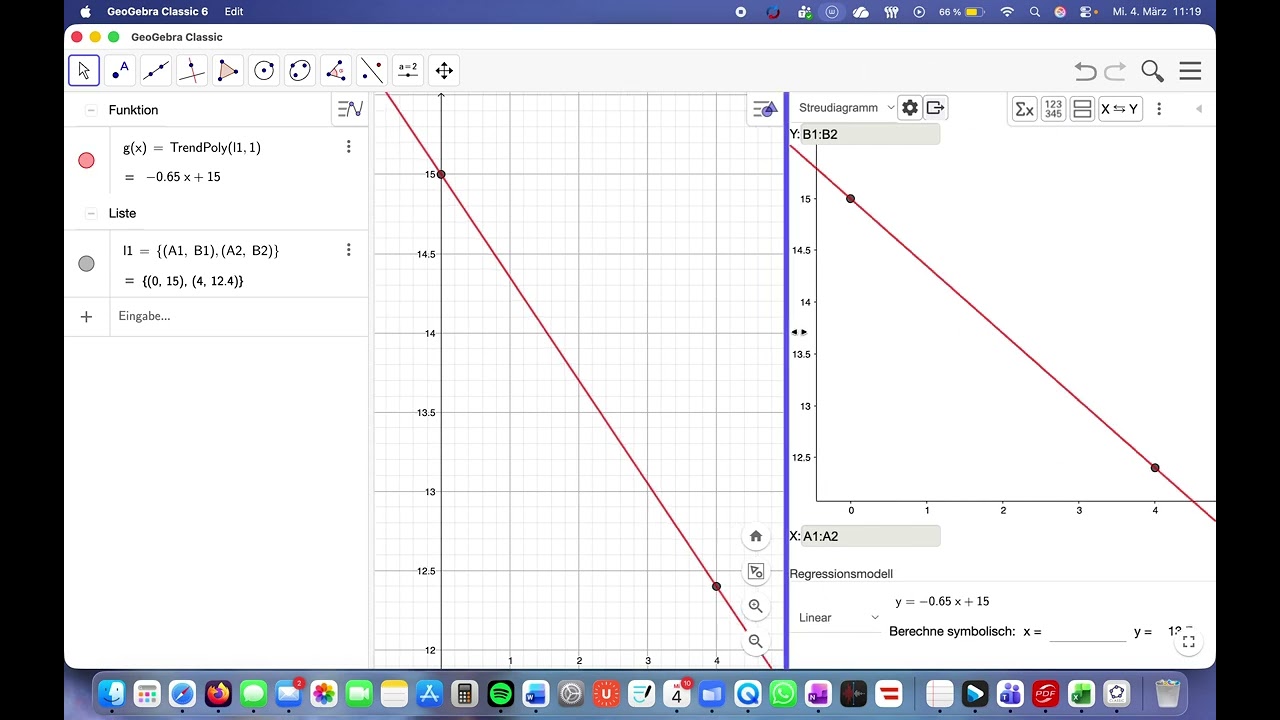Reset graphics view with the home button
1280x720 pixels.
click(756, 536)
